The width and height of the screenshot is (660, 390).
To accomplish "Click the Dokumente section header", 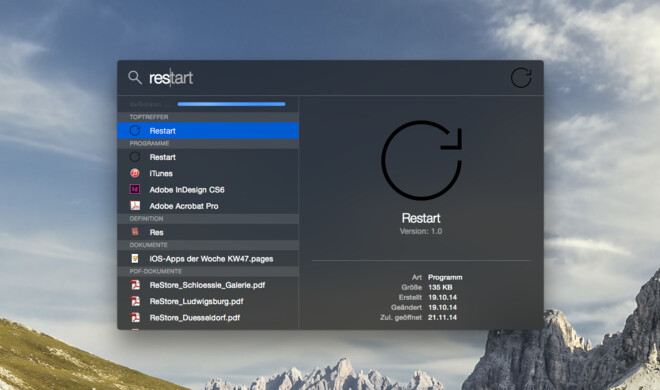I will pyautogui.click(x=208, y=245).
